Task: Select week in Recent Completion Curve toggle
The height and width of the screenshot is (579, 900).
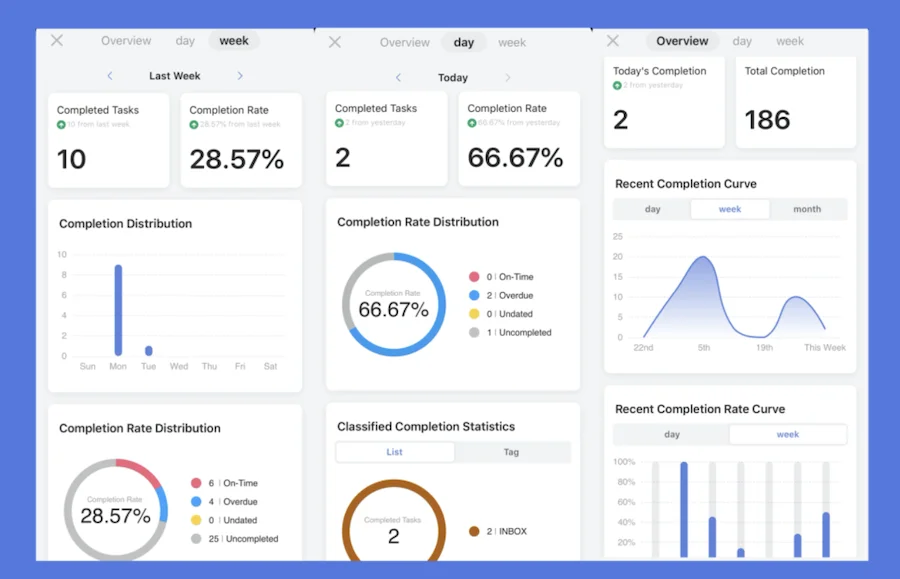Action: point(730,209)
